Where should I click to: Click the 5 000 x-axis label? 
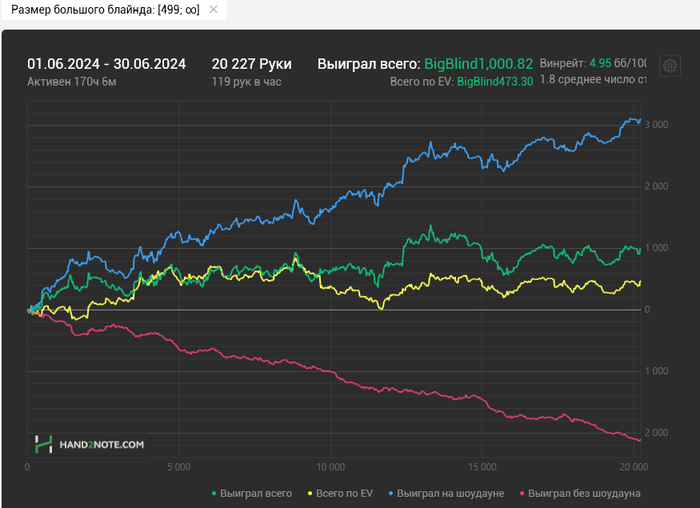tap(179, 467)
